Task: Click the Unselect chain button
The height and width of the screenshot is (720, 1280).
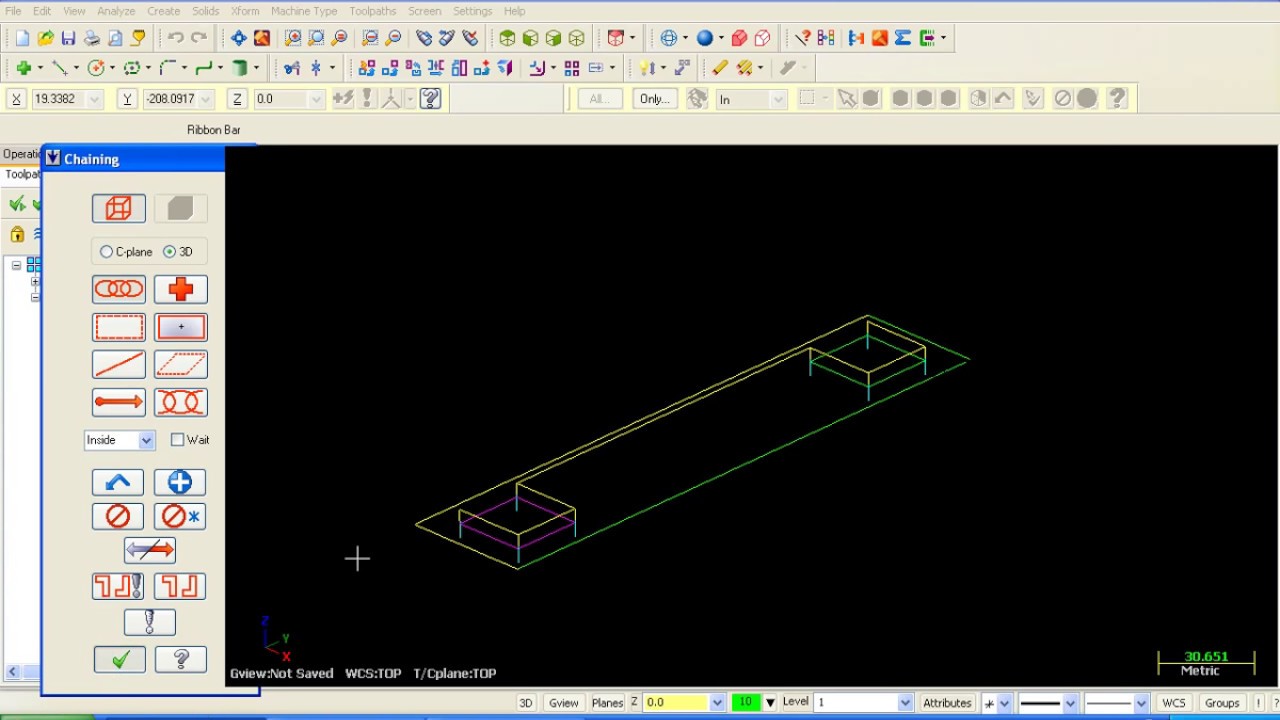Action: (118, 516)
